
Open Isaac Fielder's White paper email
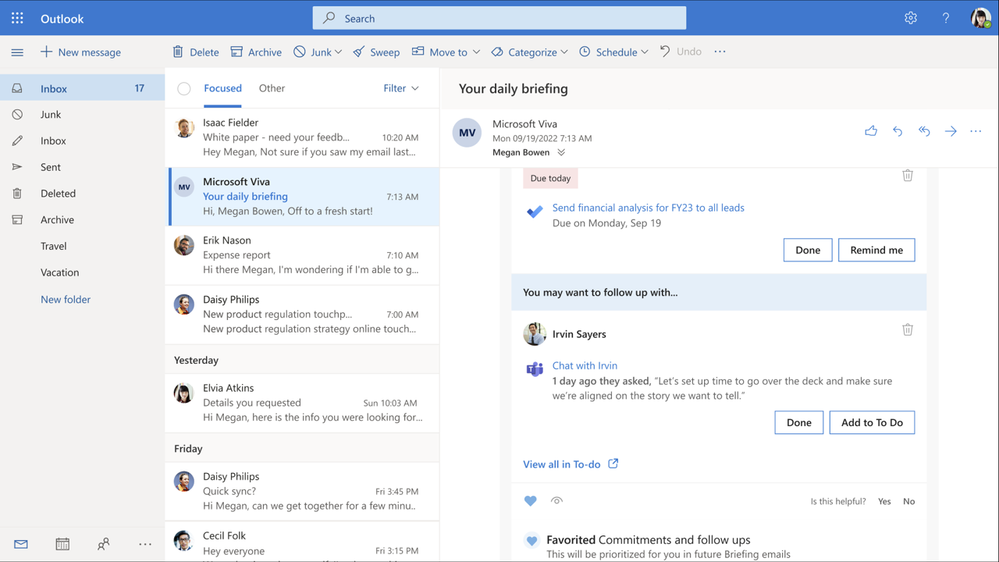[x=302, y=137]
